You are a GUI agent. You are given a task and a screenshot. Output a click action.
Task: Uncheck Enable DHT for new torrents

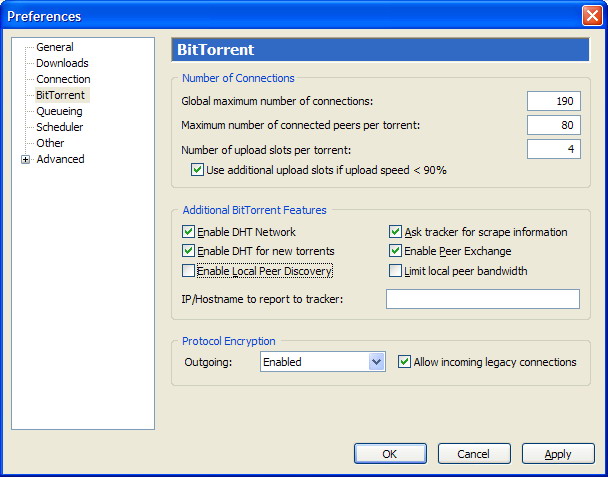[188, 251]
